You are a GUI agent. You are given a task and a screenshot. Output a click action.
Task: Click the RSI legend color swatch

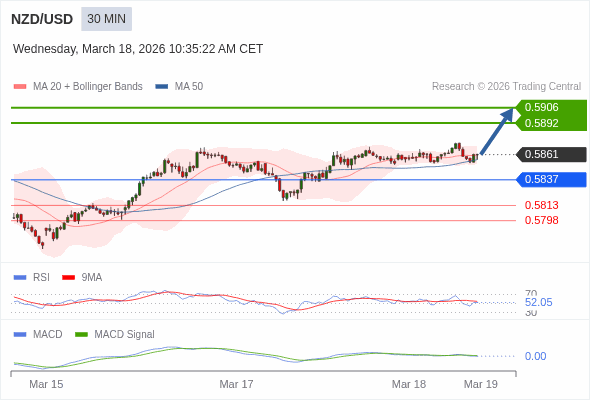click(x=20, y=278)
